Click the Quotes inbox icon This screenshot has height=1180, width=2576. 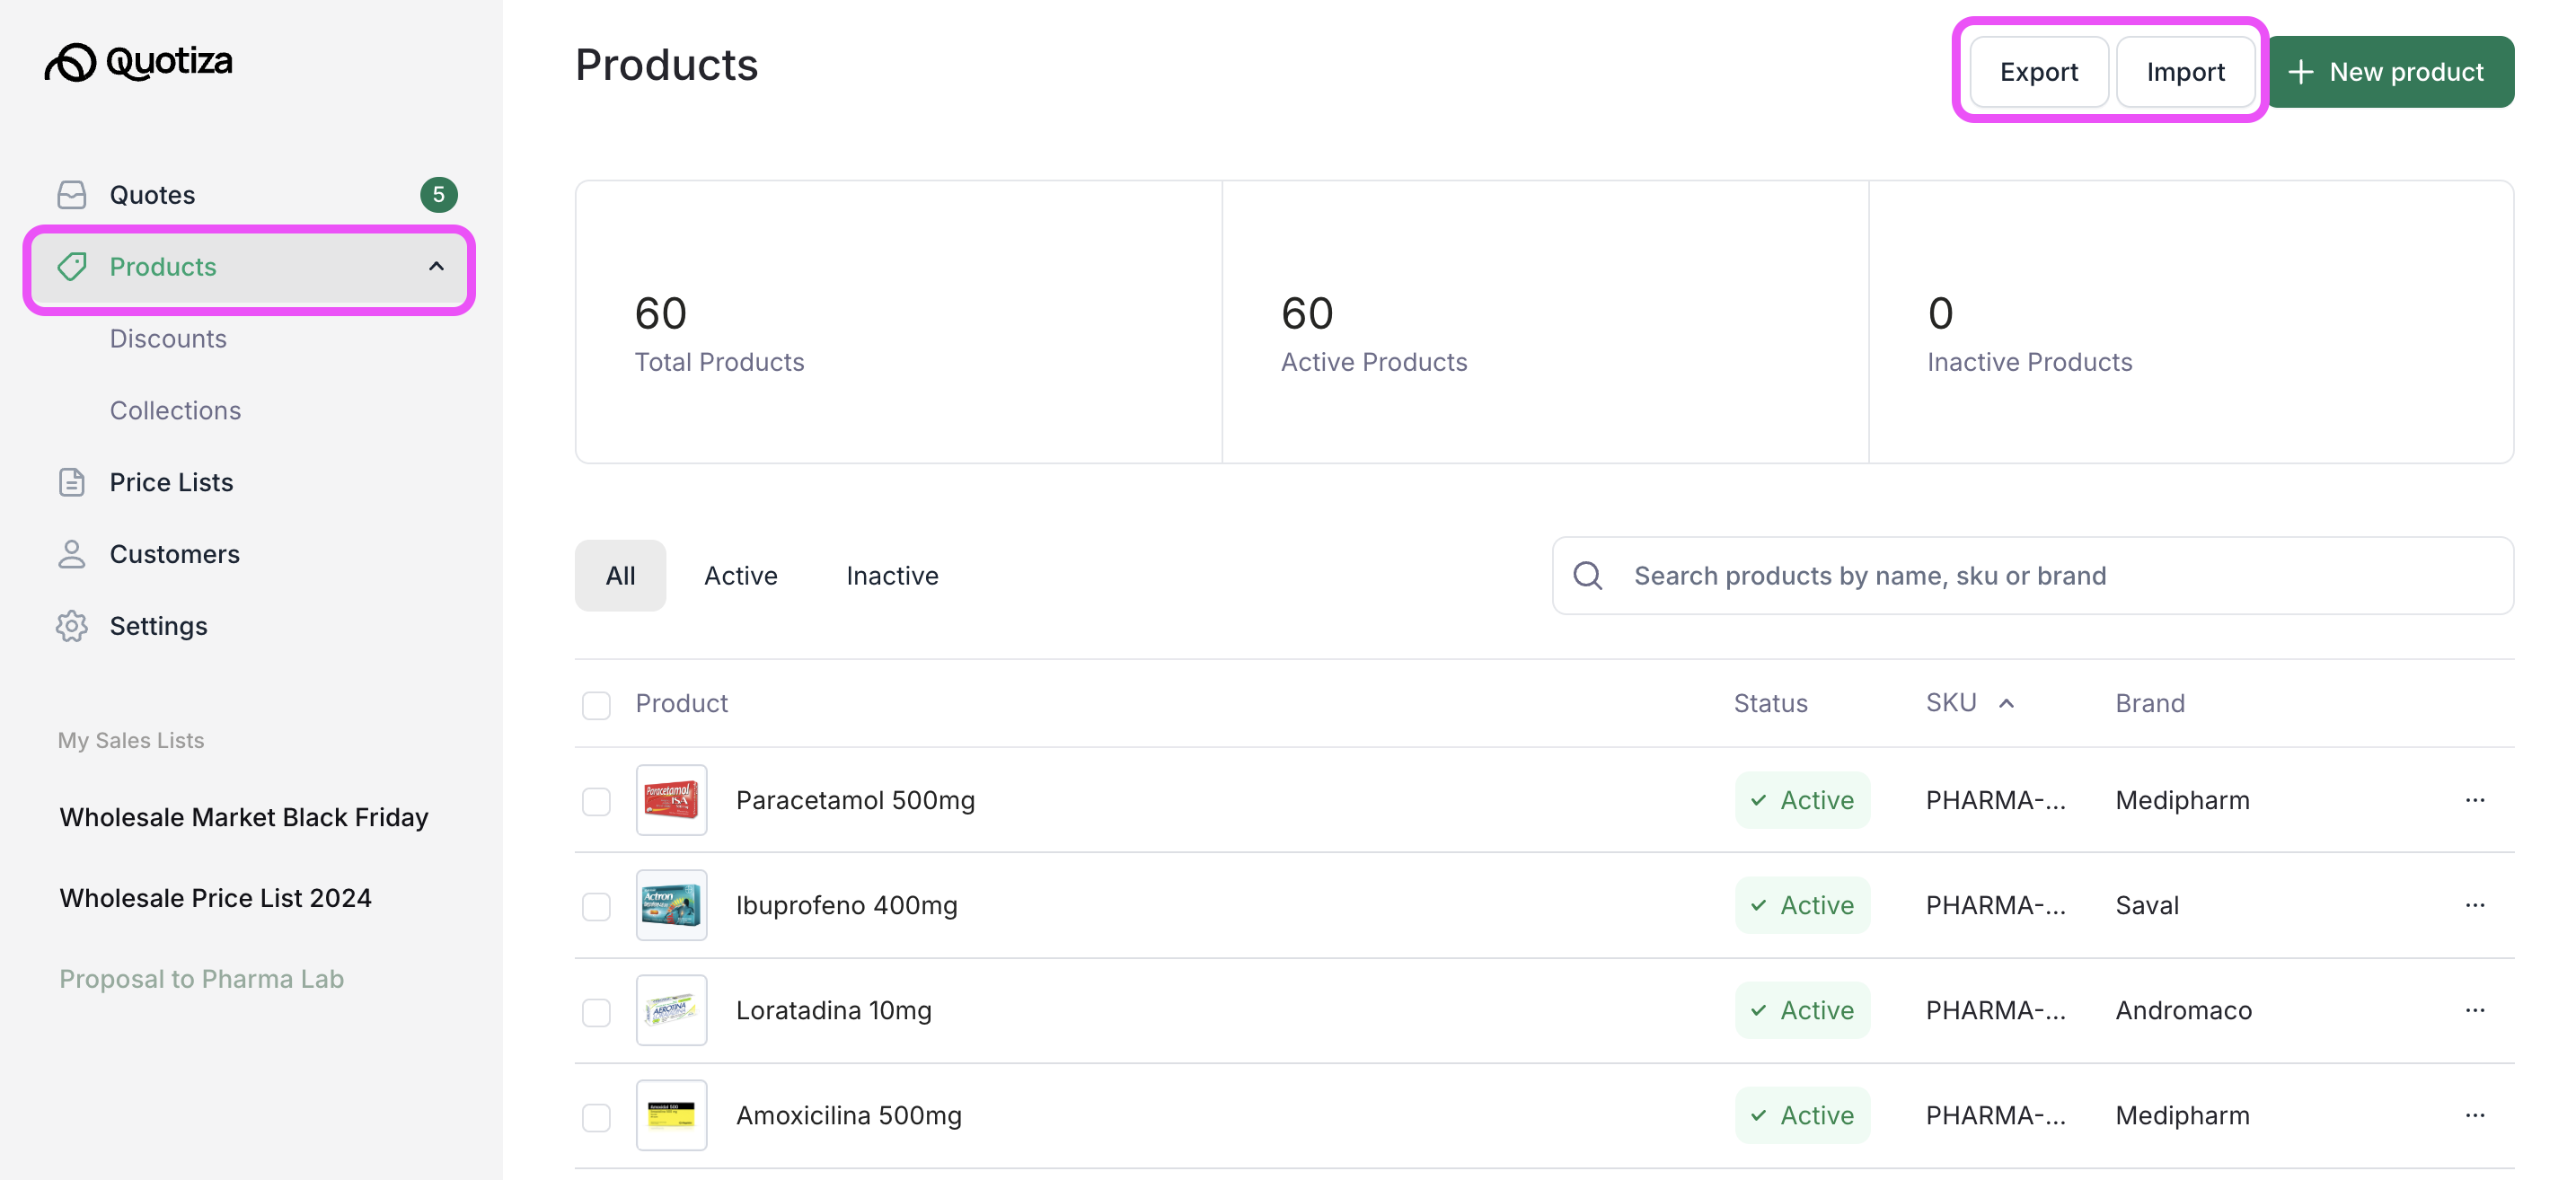point(72,194)
